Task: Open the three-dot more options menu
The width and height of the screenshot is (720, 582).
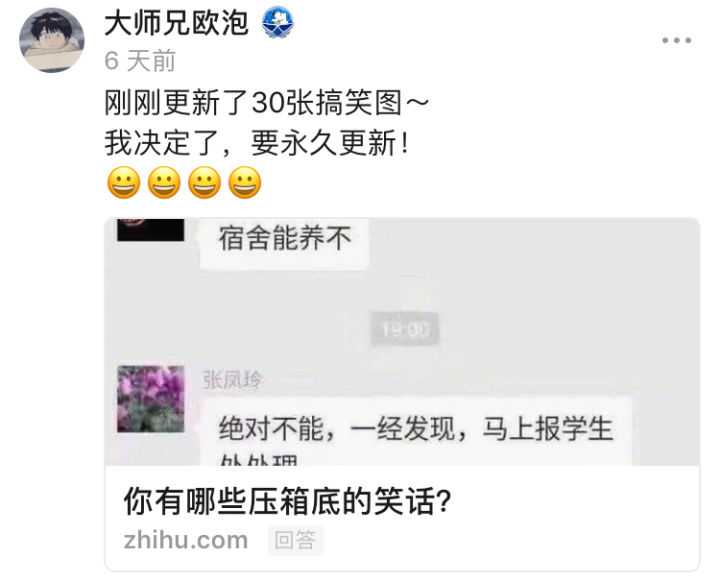Action: click(x=676, y=40)
